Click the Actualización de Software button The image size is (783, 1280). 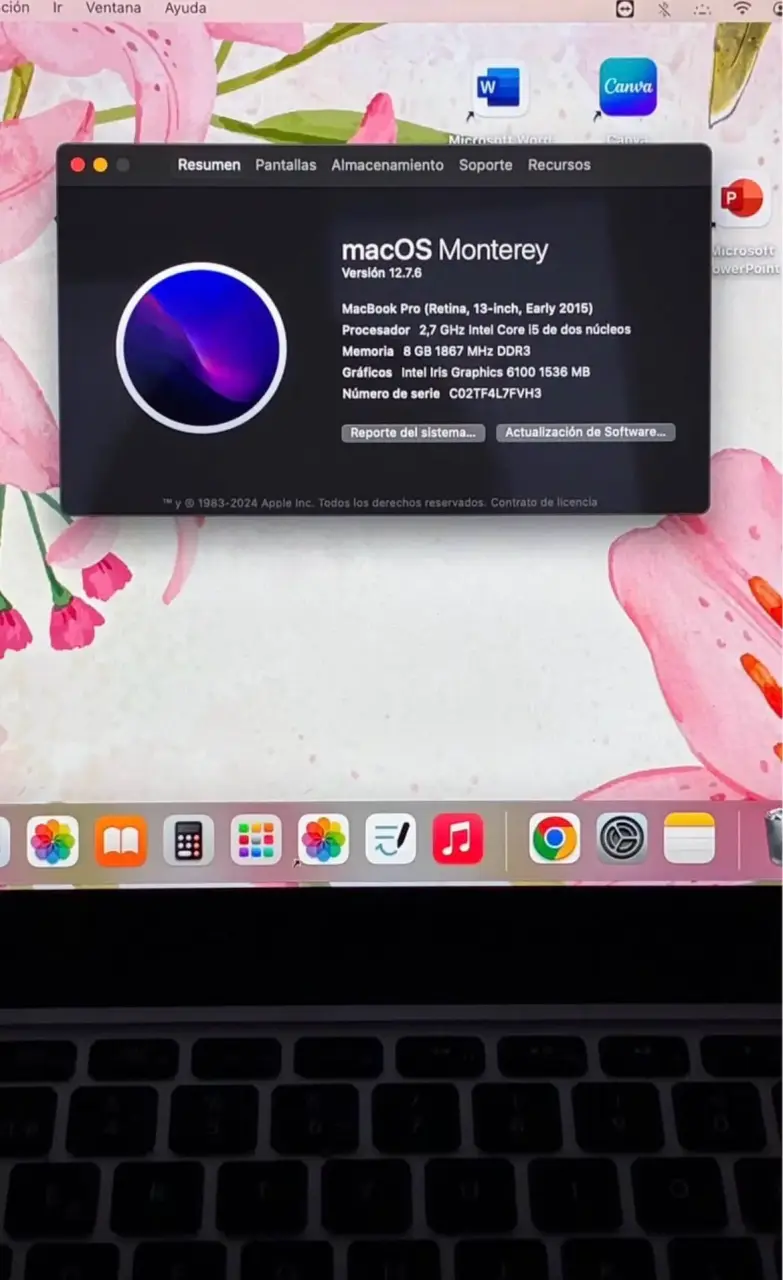click(586, 433)
